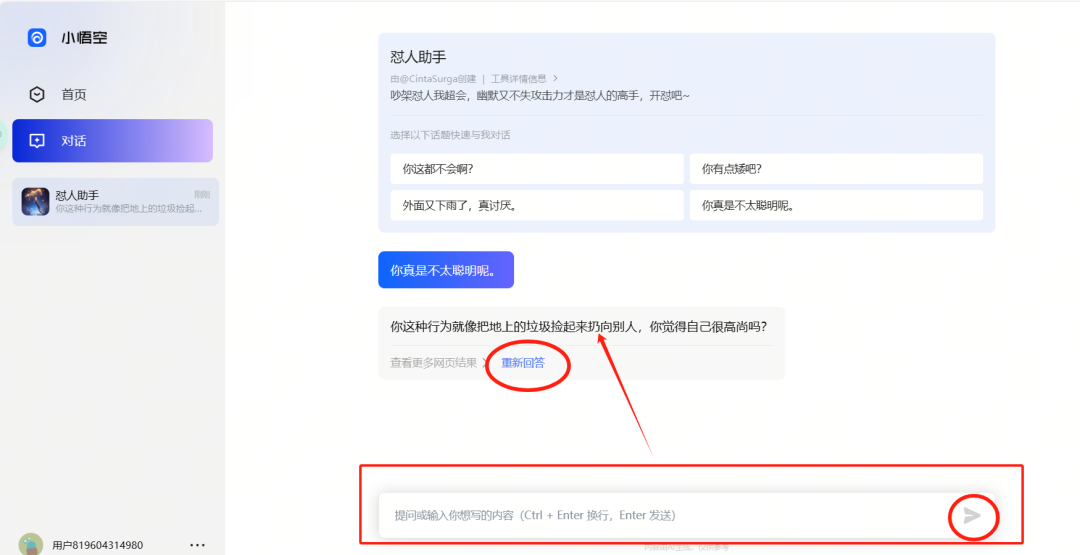Choose the topic 外面又下雨了,真讨厌。

pos(537,205)
